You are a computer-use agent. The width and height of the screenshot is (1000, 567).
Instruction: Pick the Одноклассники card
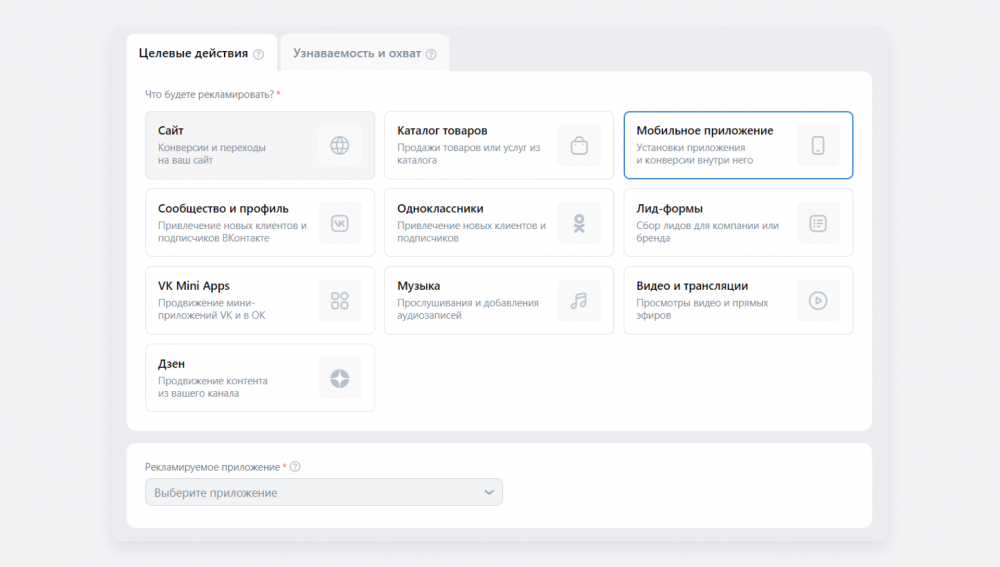[499, 223]
